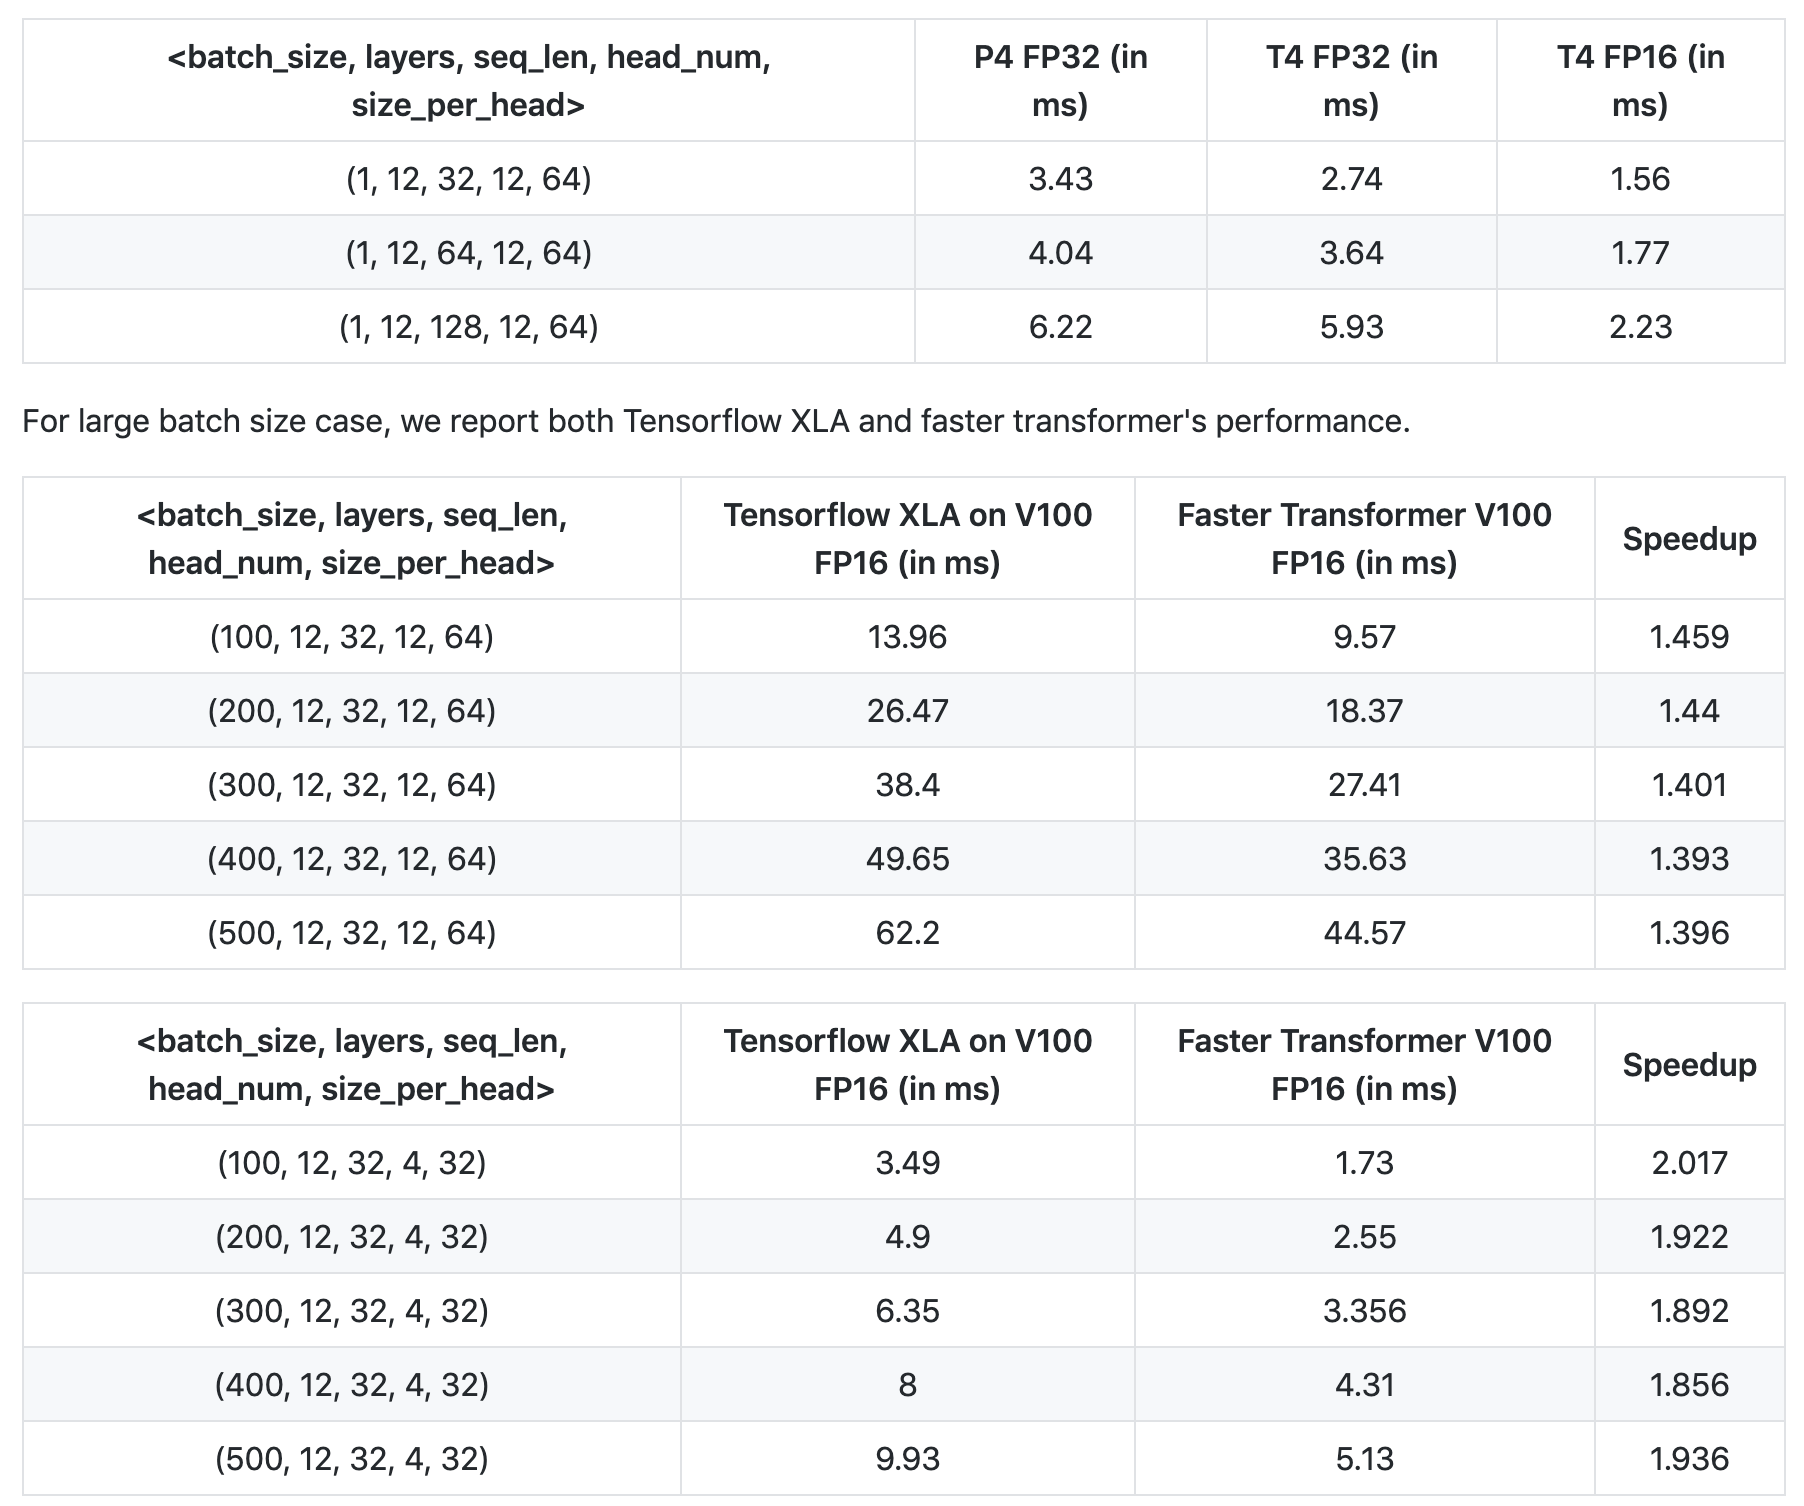
Task: Select the T4 FP32 value 3.64
Action: click(x=1351, y=253)
